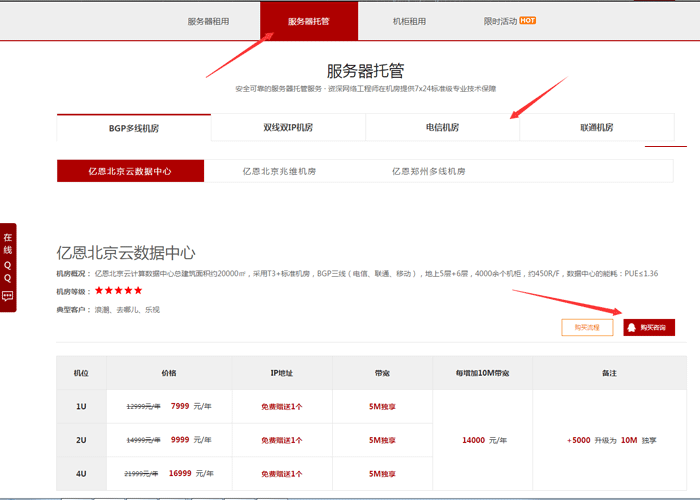
Task: Click the QQ penguin icon on 购买咨询
Action: pos(632,327)
